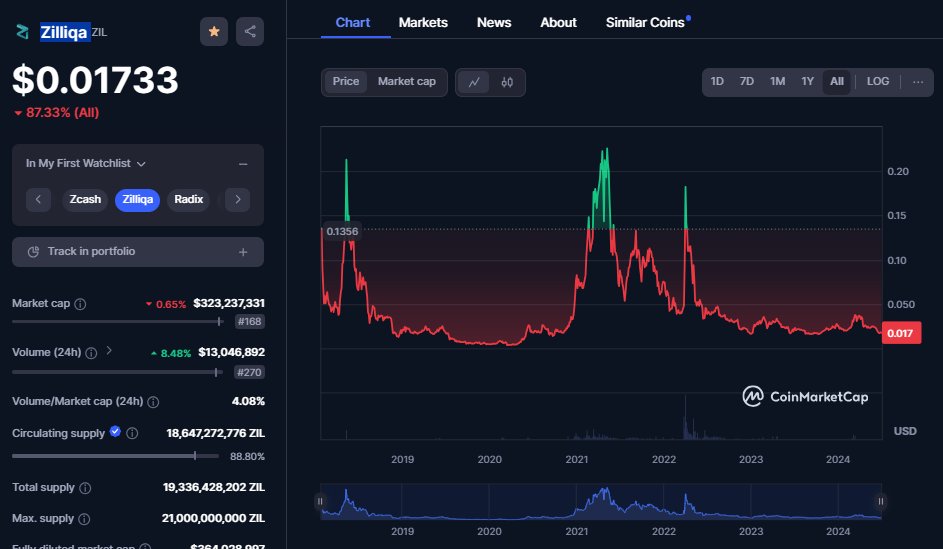Click the plus icon in Track in portfolio
943x549 pixels.
click(x=243, y=252)
